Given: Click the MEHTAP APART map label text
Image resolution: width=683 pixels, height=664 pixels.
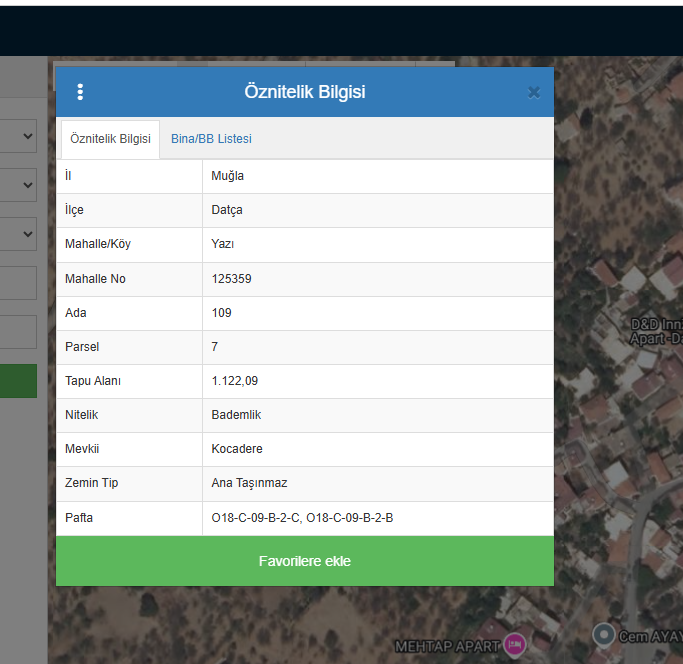Looking at the screenshot, I should tap(447, 646).
